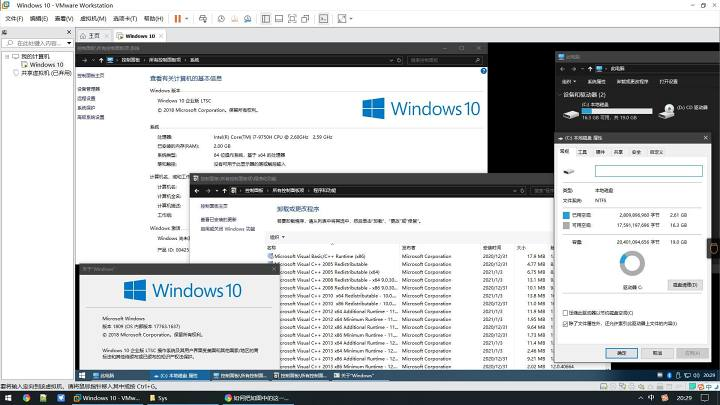This screenshot has height=405, width=720.
Task: Click the VMware pause/suspend button
Action: 178,18
